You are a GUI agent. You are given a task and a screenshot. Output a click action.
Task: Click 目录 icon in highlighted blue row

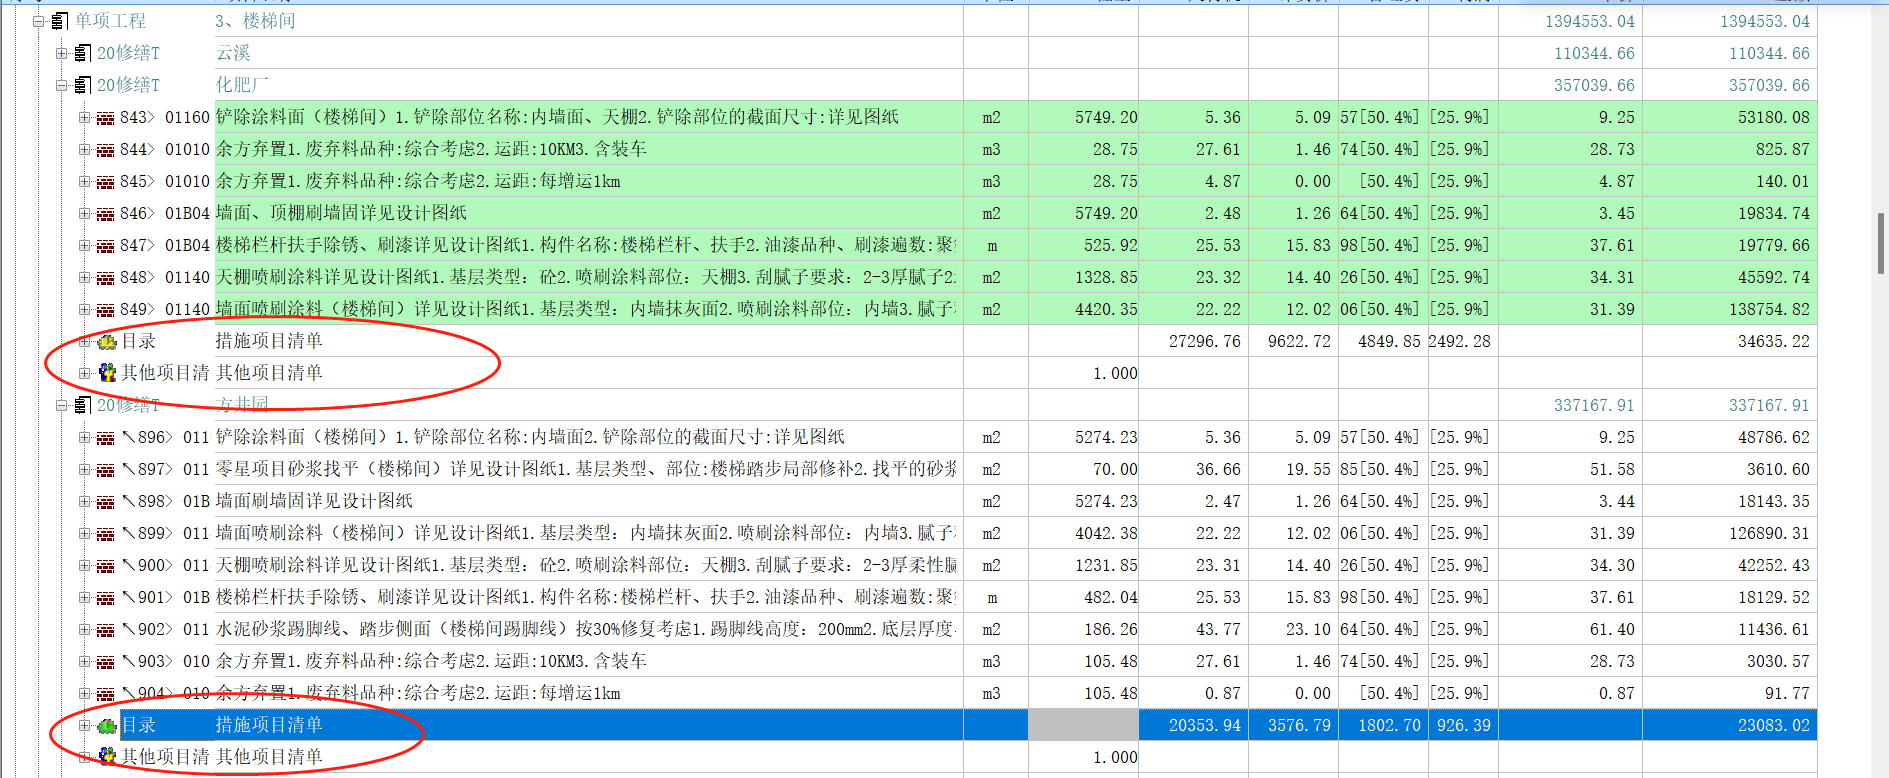coord(107,725)
